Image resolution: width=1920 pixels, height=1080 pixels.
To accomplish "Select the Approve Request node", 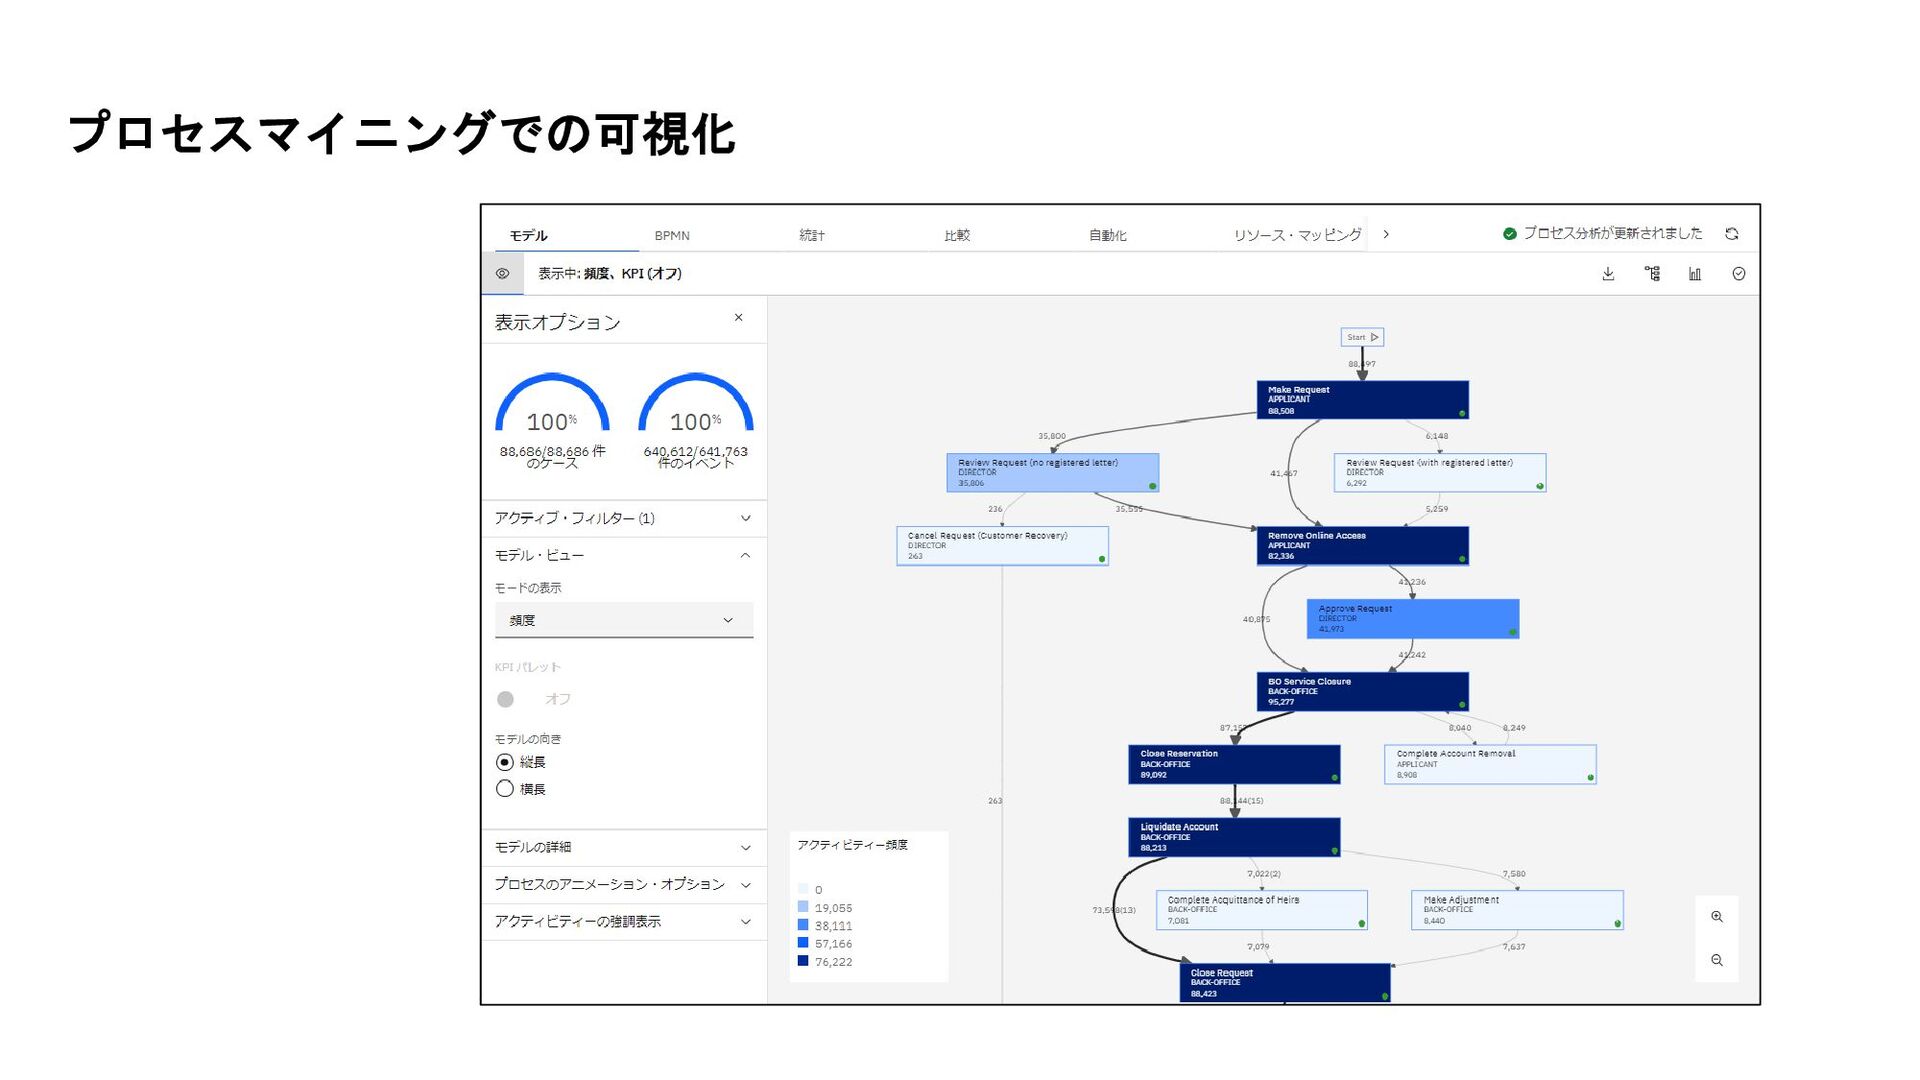I will [x=1413, y=619].
